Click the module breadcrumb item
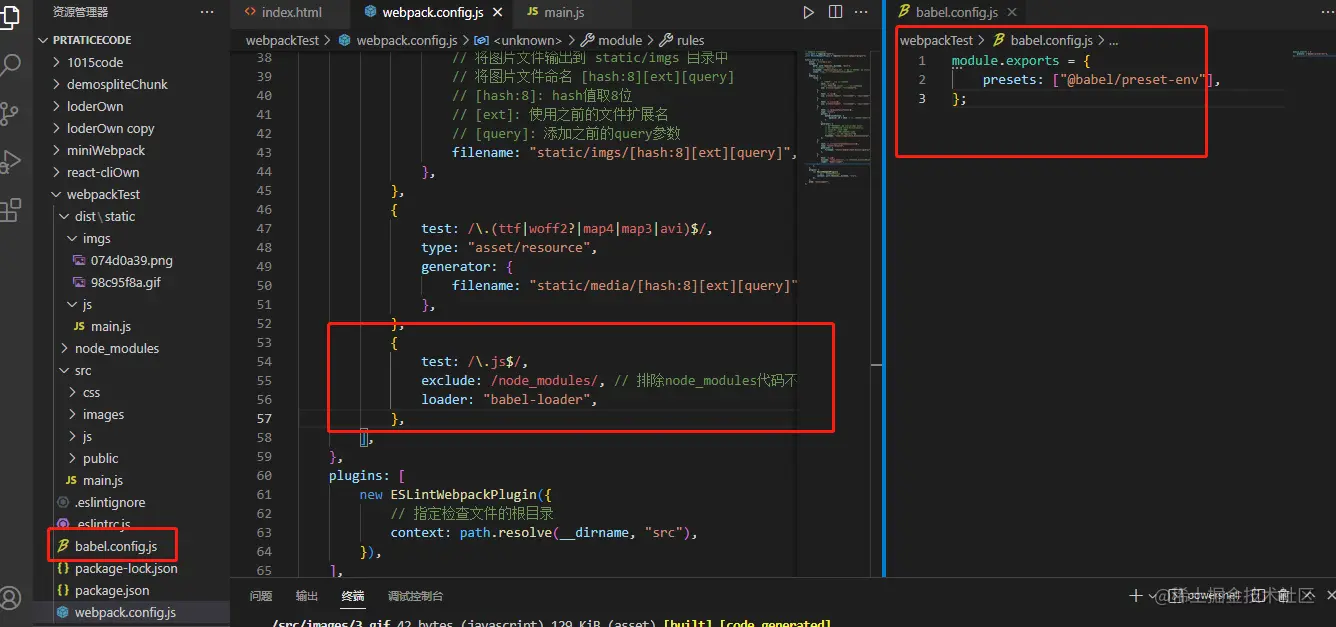The width and height of the screenshot is (1336, 627). tap(619, 40)
